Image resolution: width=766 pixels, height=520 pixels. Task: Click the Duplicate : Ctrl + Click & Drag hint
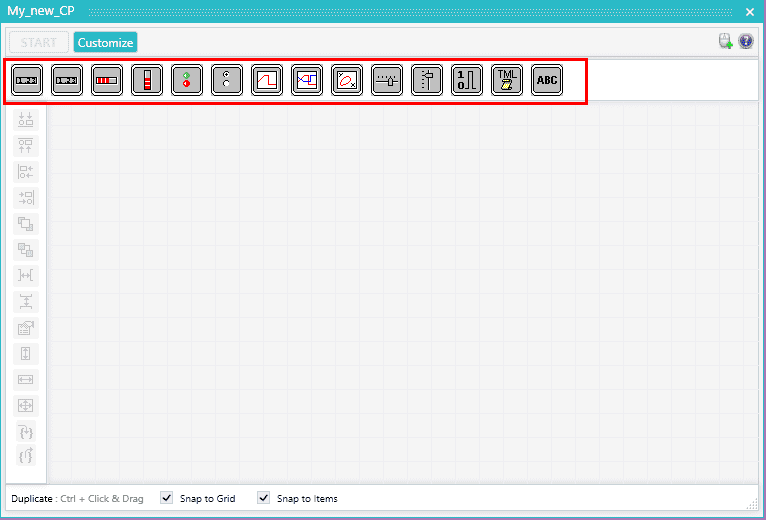[x=77, y=499]
